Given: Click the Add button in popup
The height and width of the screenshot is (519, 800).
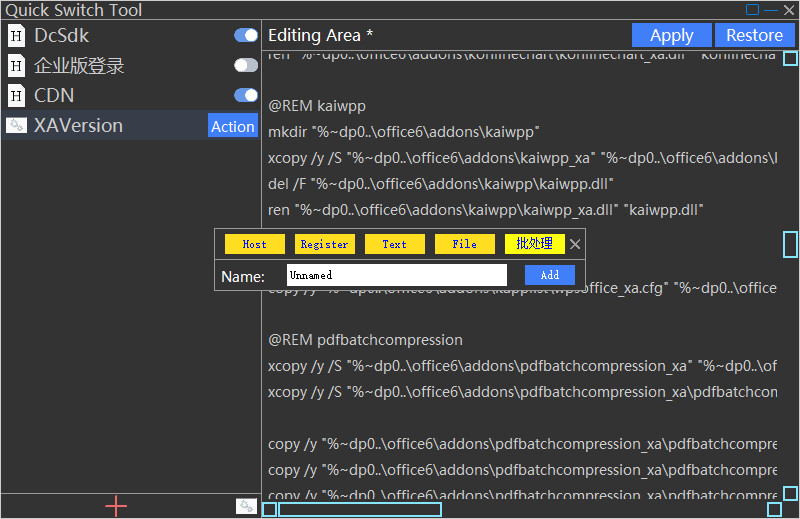Looking at the screenshot, I should tap(550, 275).
